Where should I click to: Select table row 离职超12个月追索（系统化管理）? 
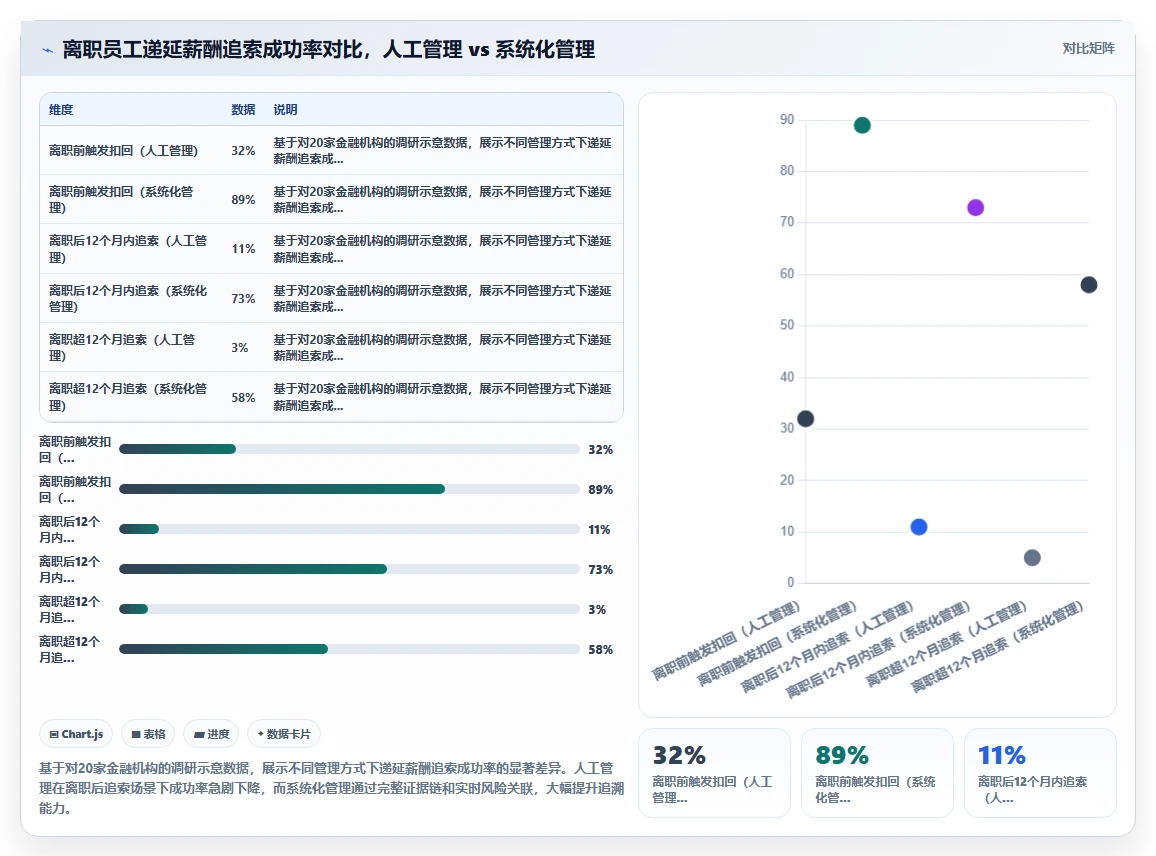pyautogui.click(x=331, y=397)
